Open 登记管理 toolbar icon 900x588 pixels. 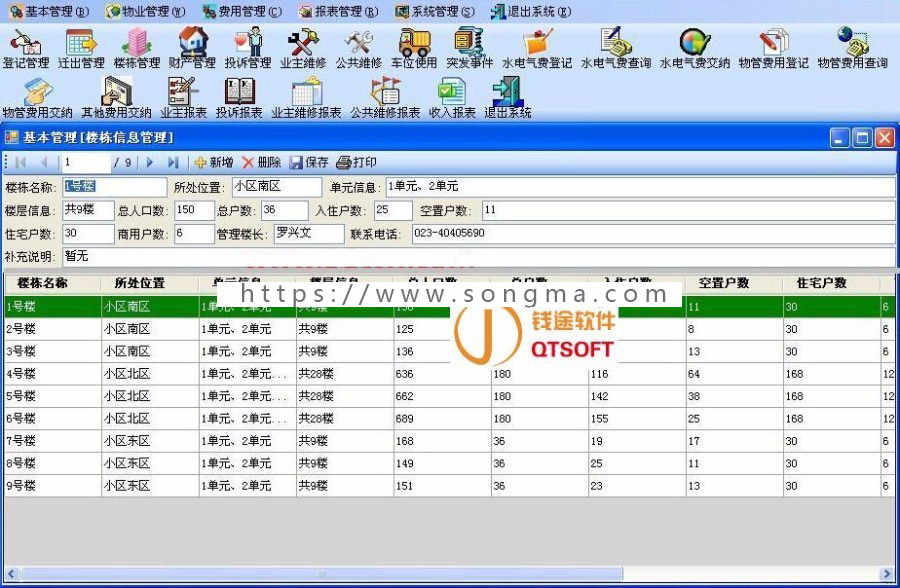25,49
